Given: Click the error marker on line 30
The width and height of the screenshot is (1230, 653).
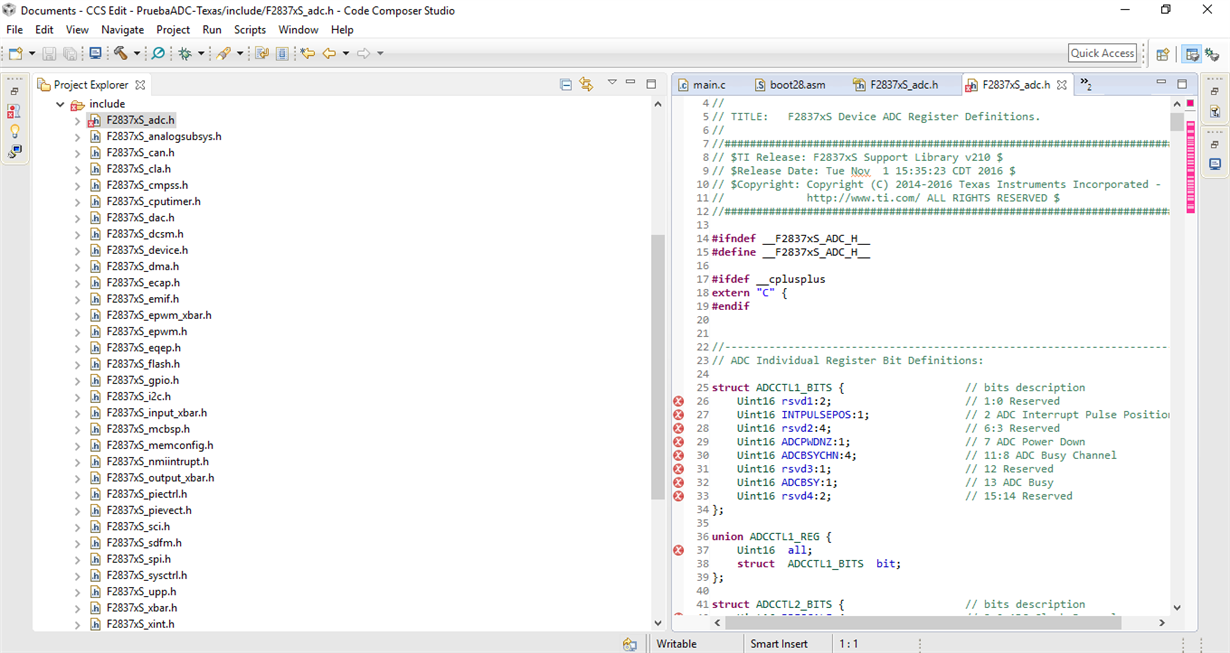Looking at the screenshot, I should (x=679, y=455).
